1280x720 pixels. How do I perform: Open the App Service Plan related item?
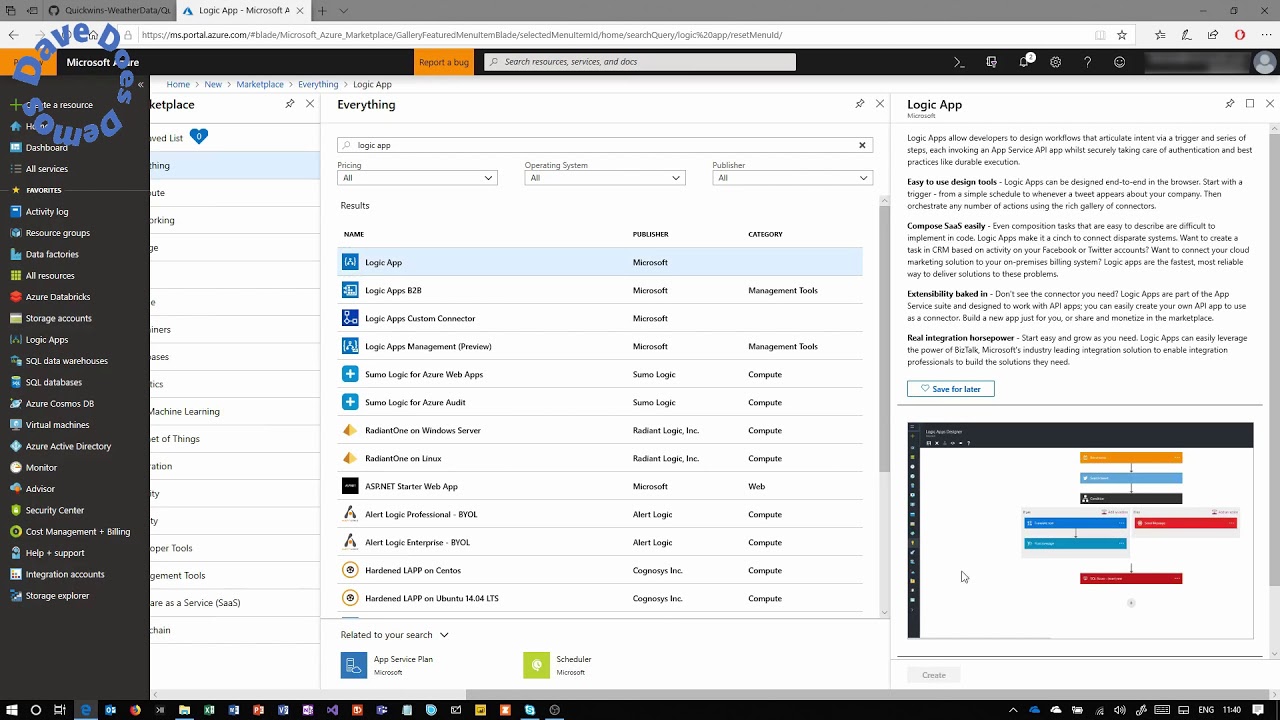coord(388,665)
